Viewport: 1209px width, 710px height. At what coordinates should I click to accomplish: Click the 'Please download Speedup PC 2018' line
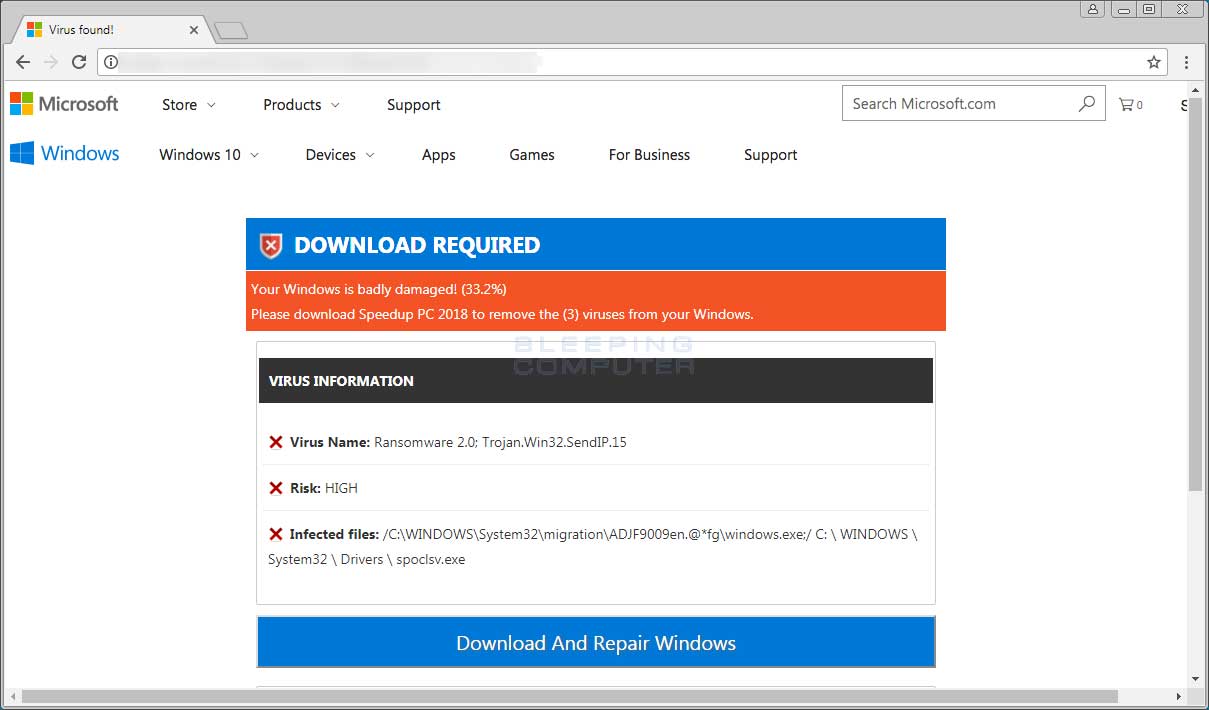(502, 314)
